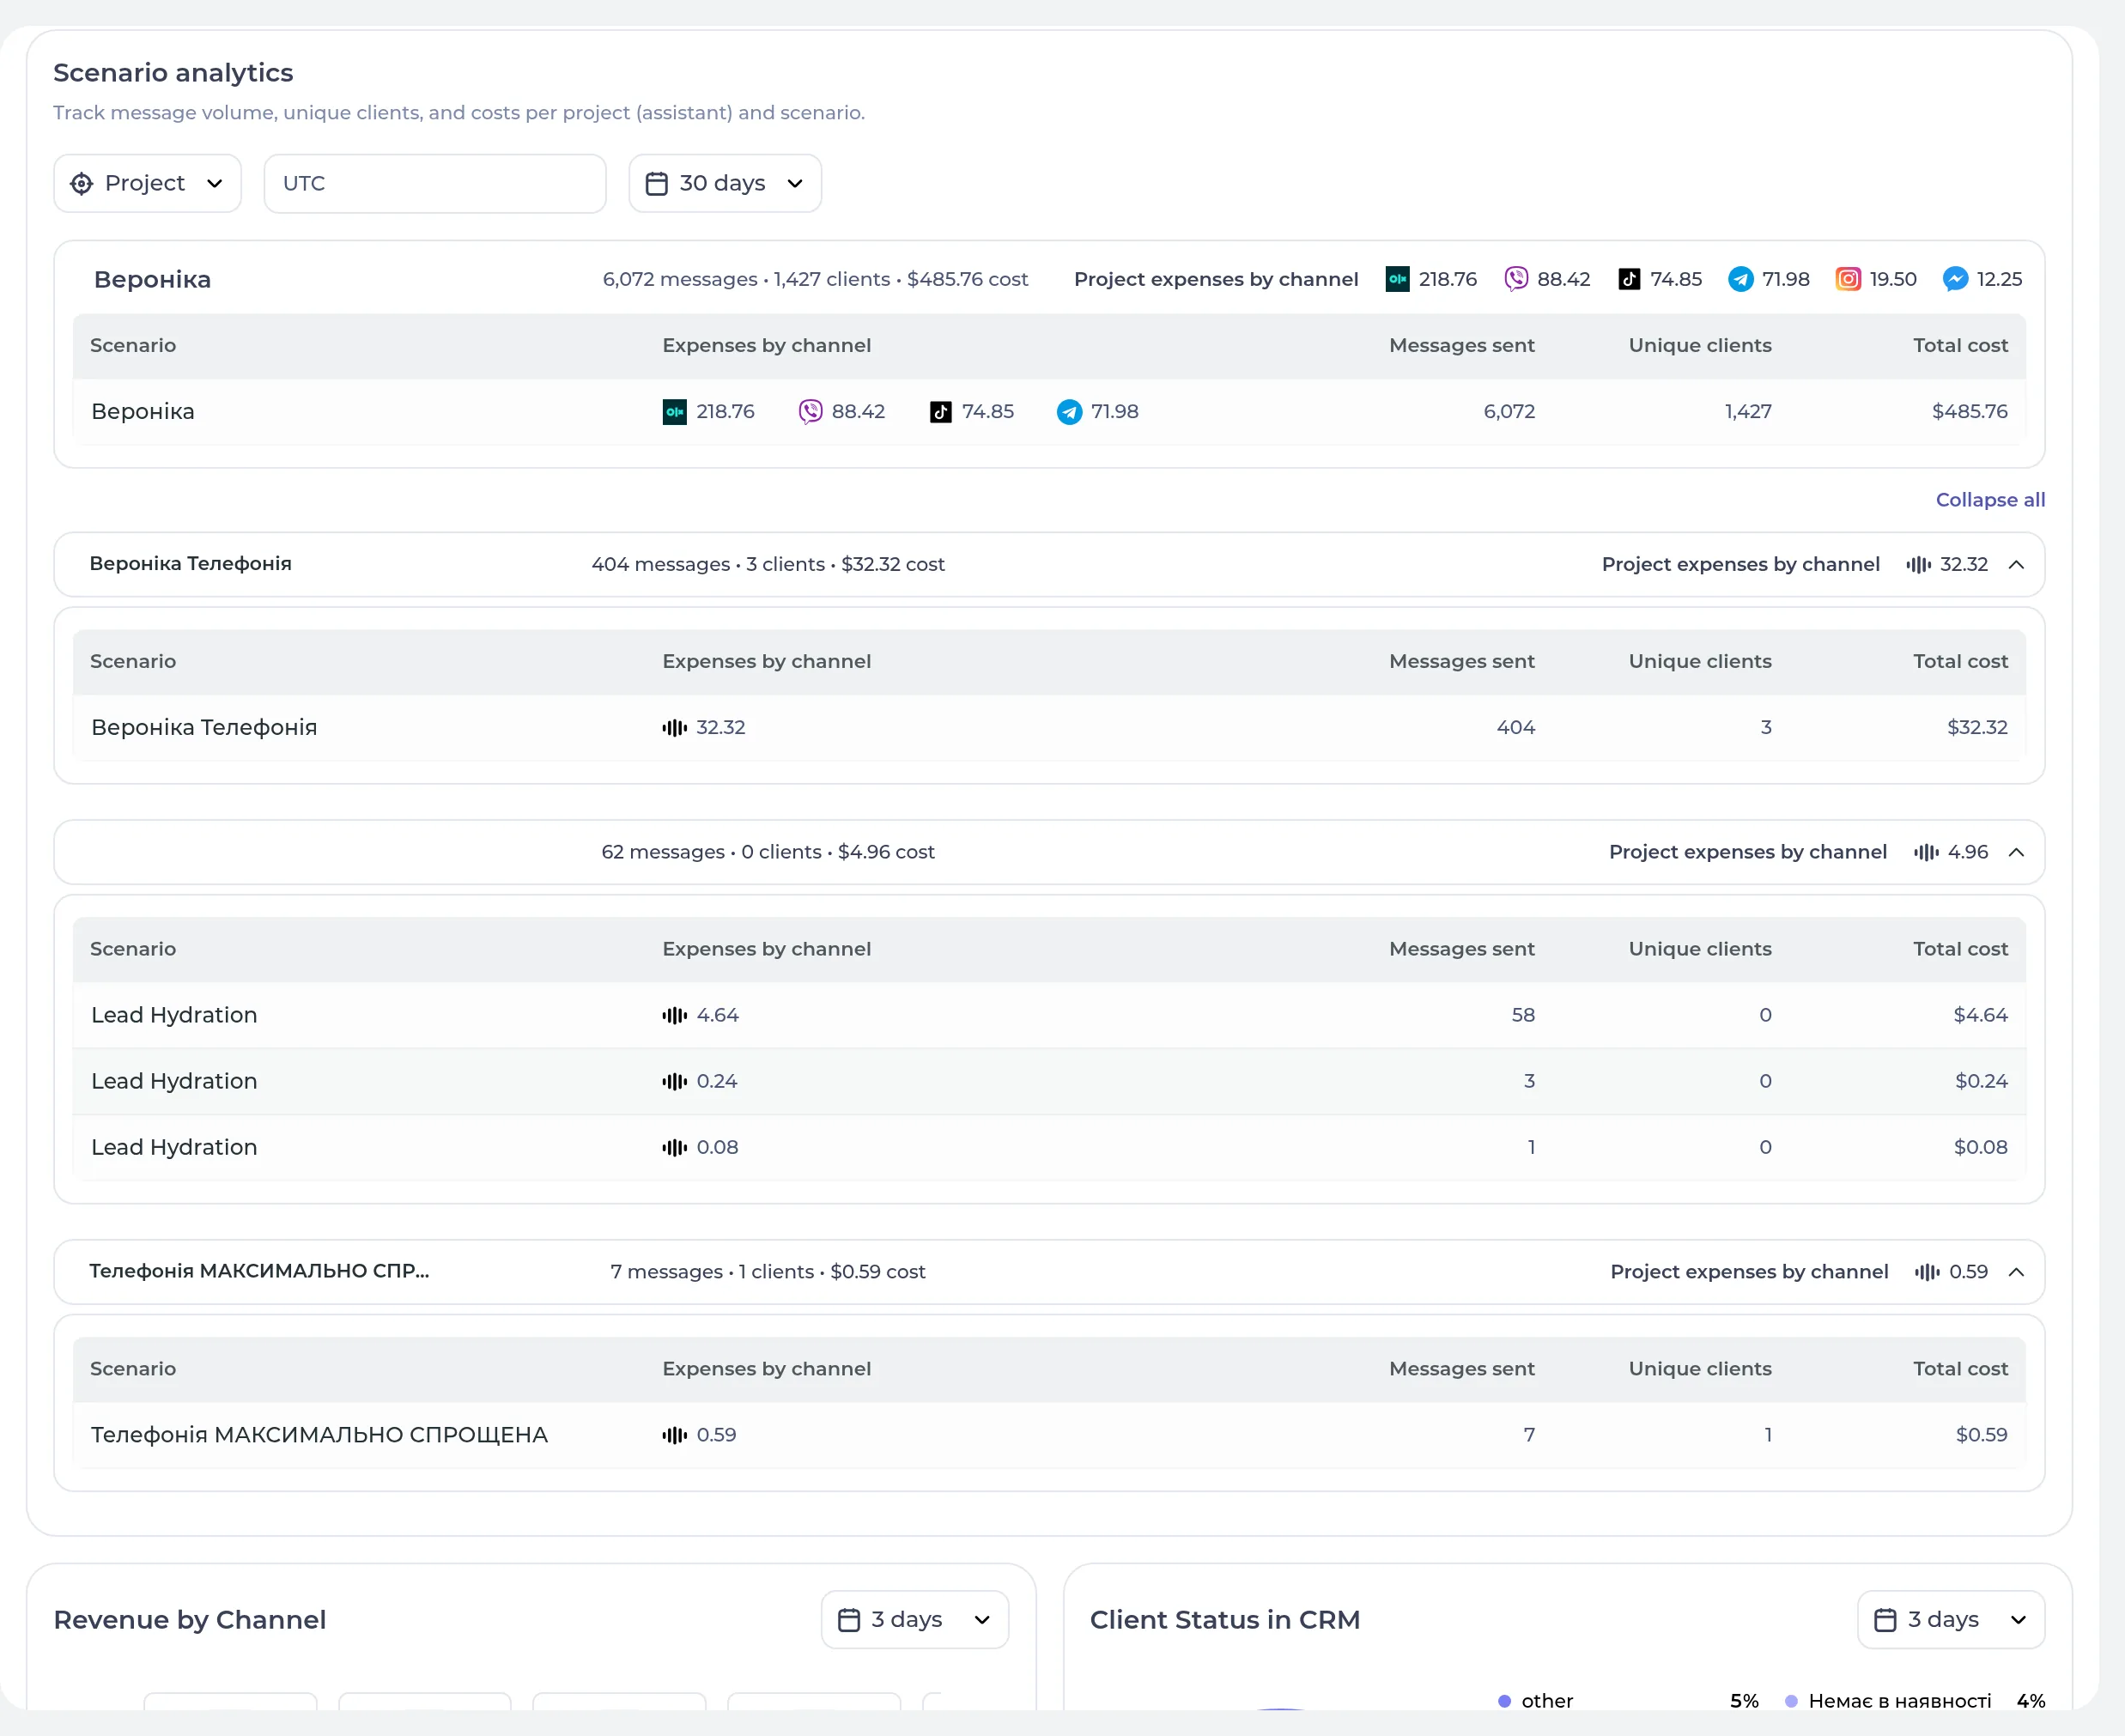Click the voice icon next to 0.08

click(x=675, y=1147)
